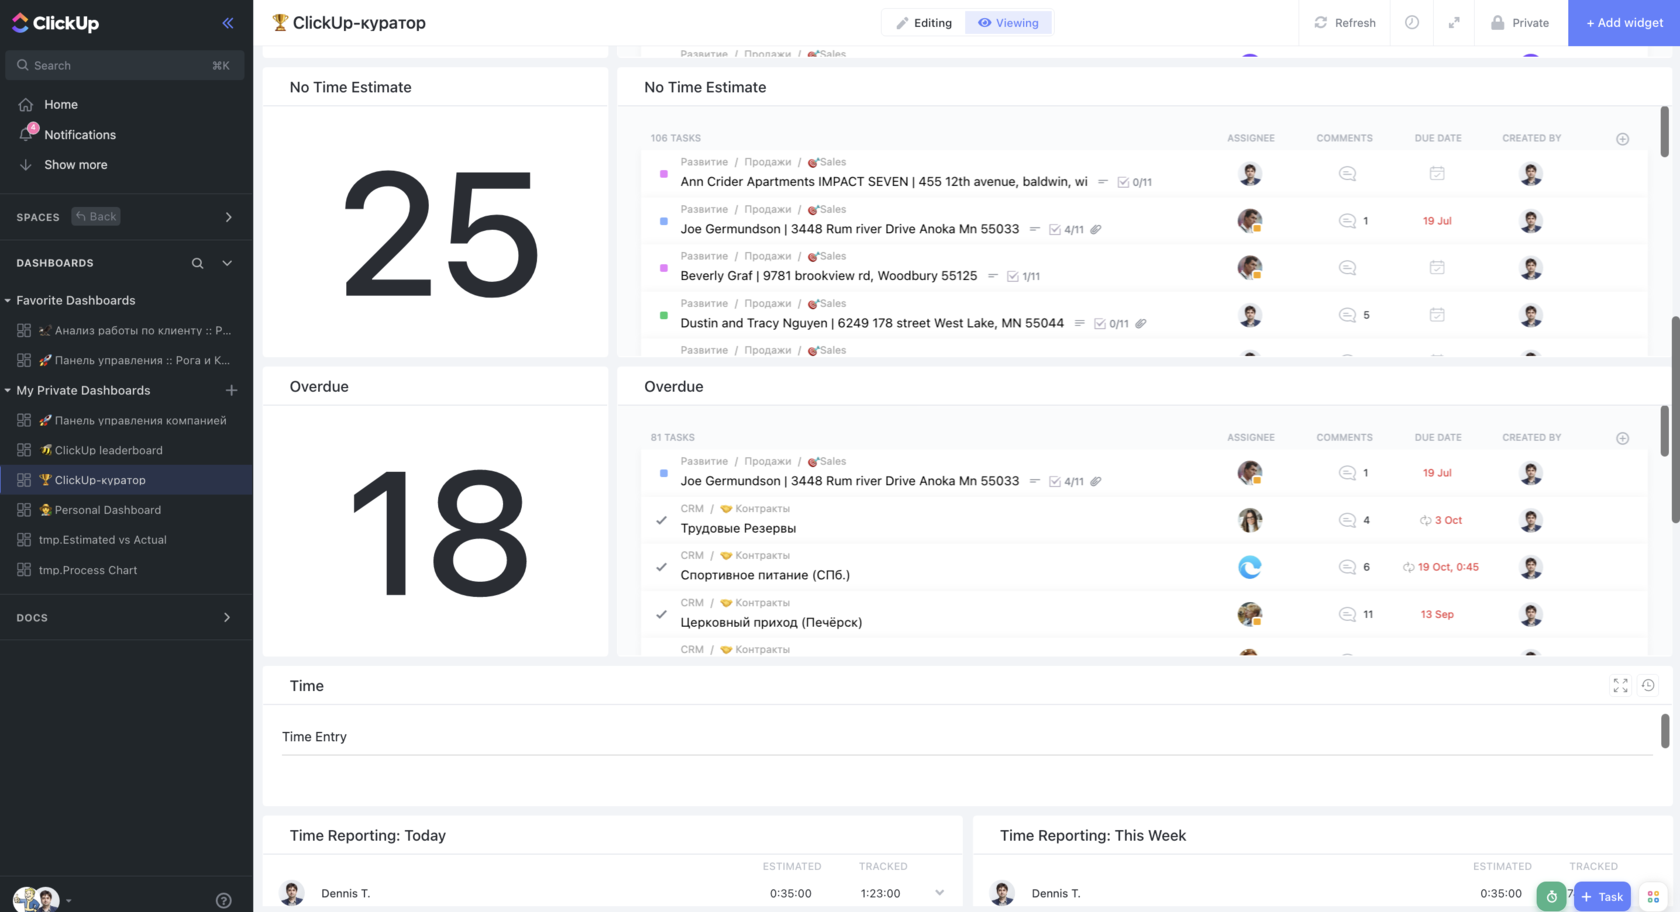Image resolution: width=1680 pixels, height=912 pixels.
Task: Click the purple status square of Beverly Graf
Action: point(663,268)
